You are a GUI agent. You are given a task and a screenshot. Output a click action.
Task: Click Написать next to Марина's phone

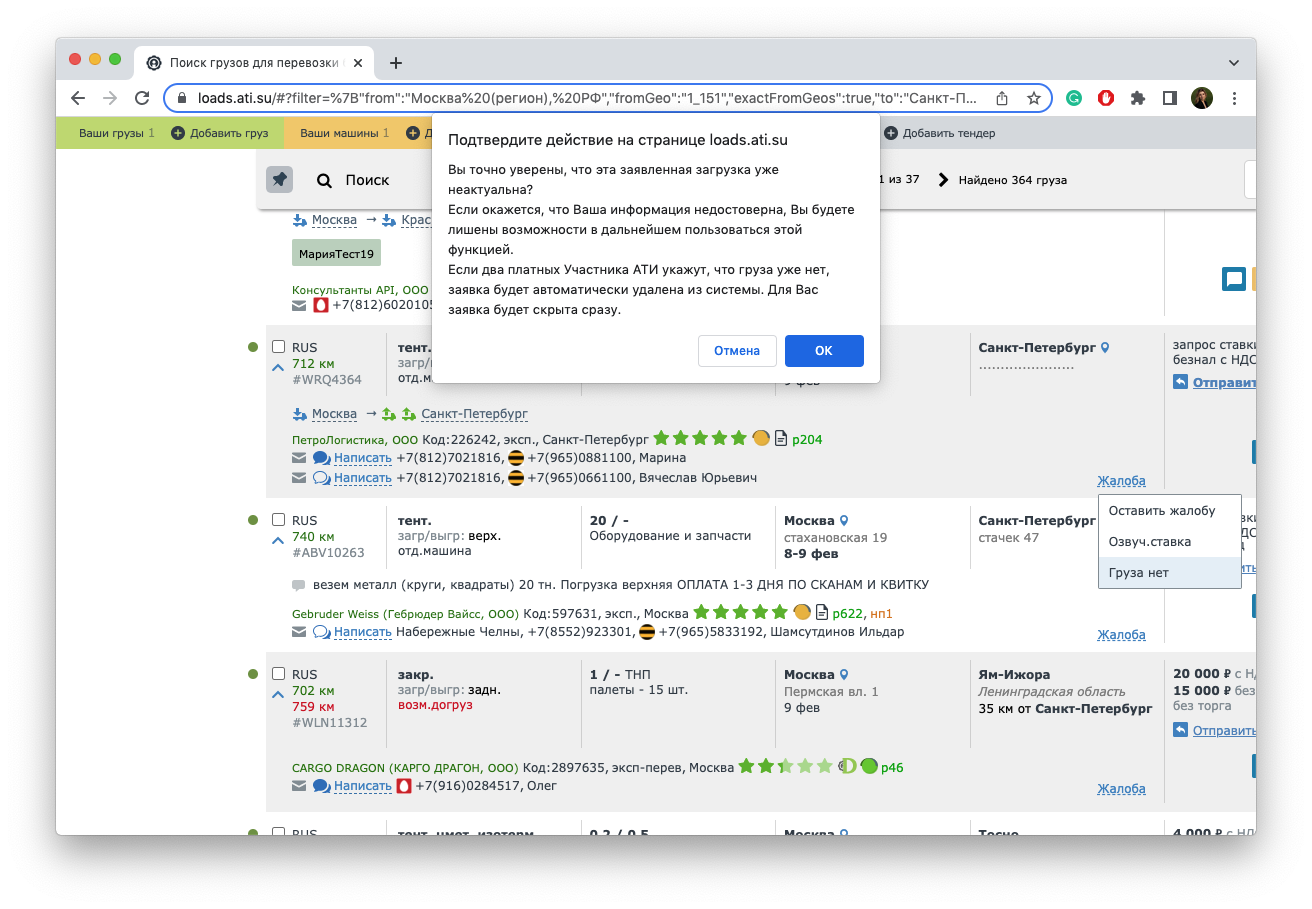click(x=362, y=458)
